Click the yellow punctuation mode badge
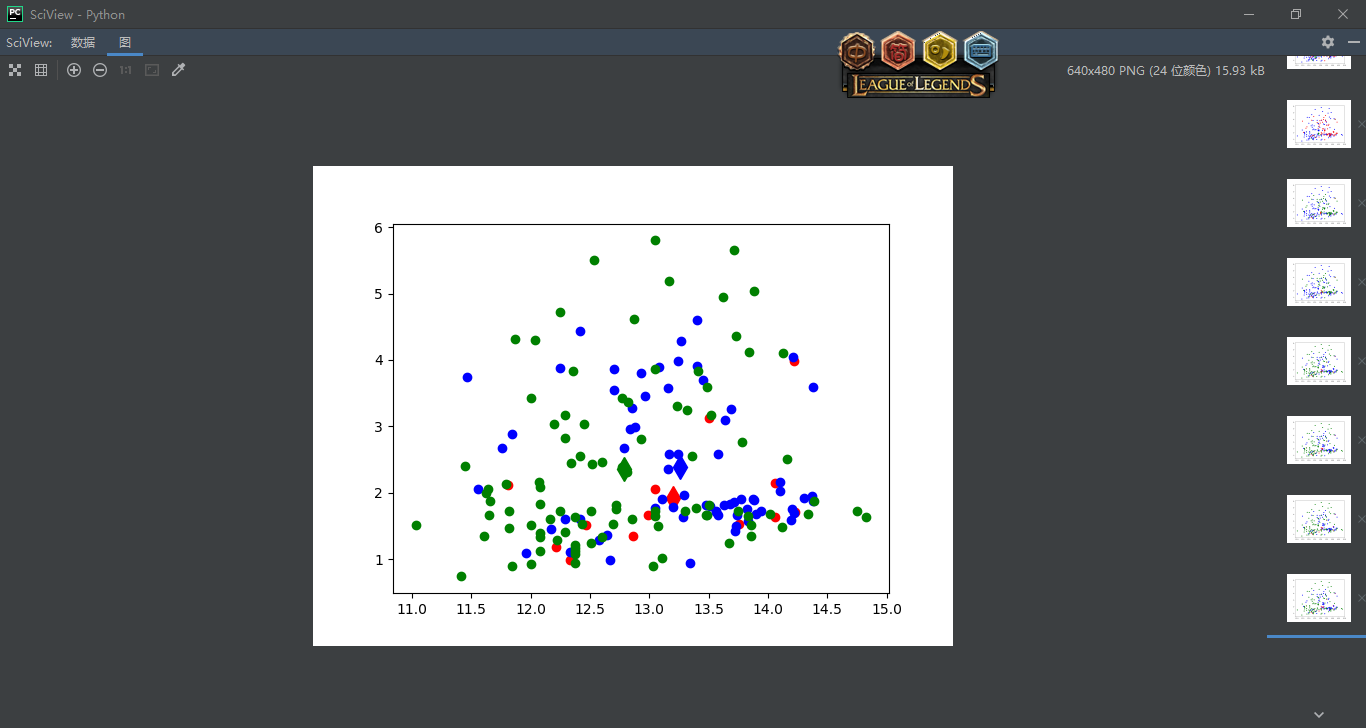Screen dimensions: 1366x728 (940, 50)
